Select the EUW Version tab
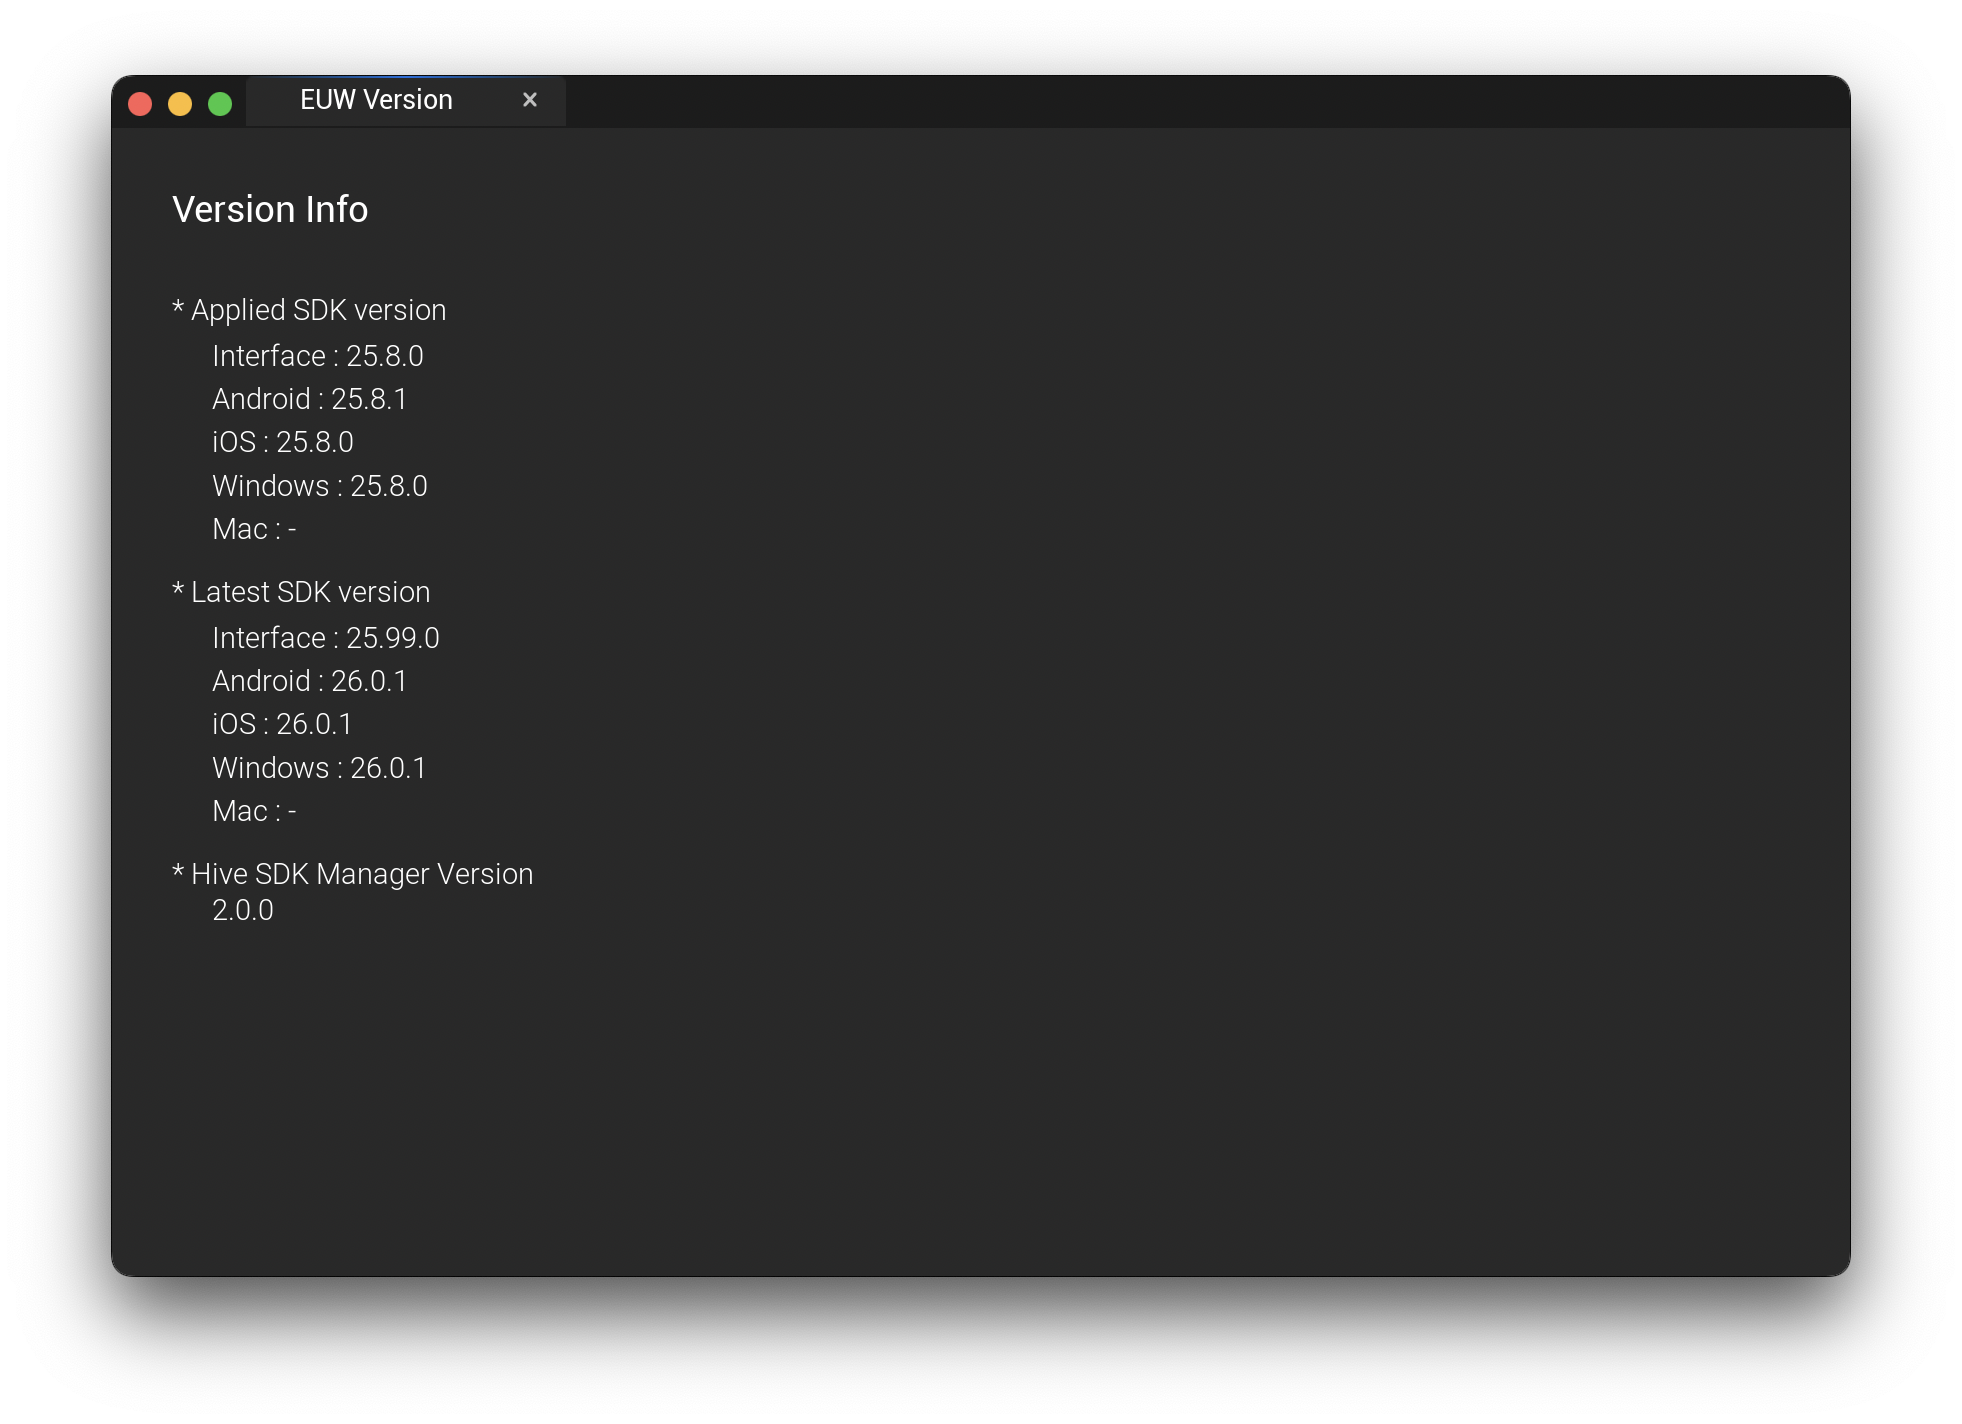 [376, 100]
